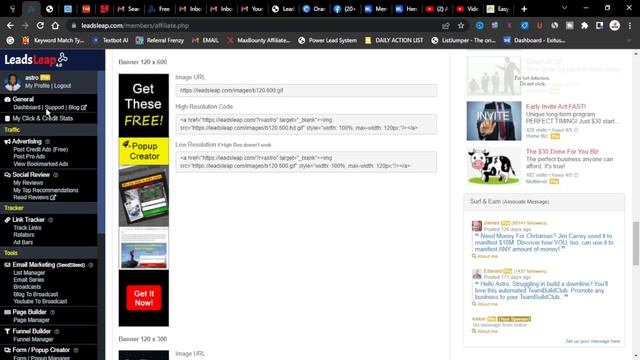Click the Page Builder help question icon
The width and height of the screenshot is (640, 360).
click(52, 312)
